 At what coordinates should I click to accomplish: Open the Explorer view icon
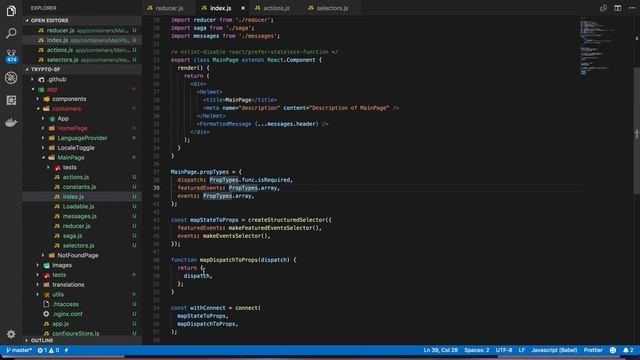11,11
